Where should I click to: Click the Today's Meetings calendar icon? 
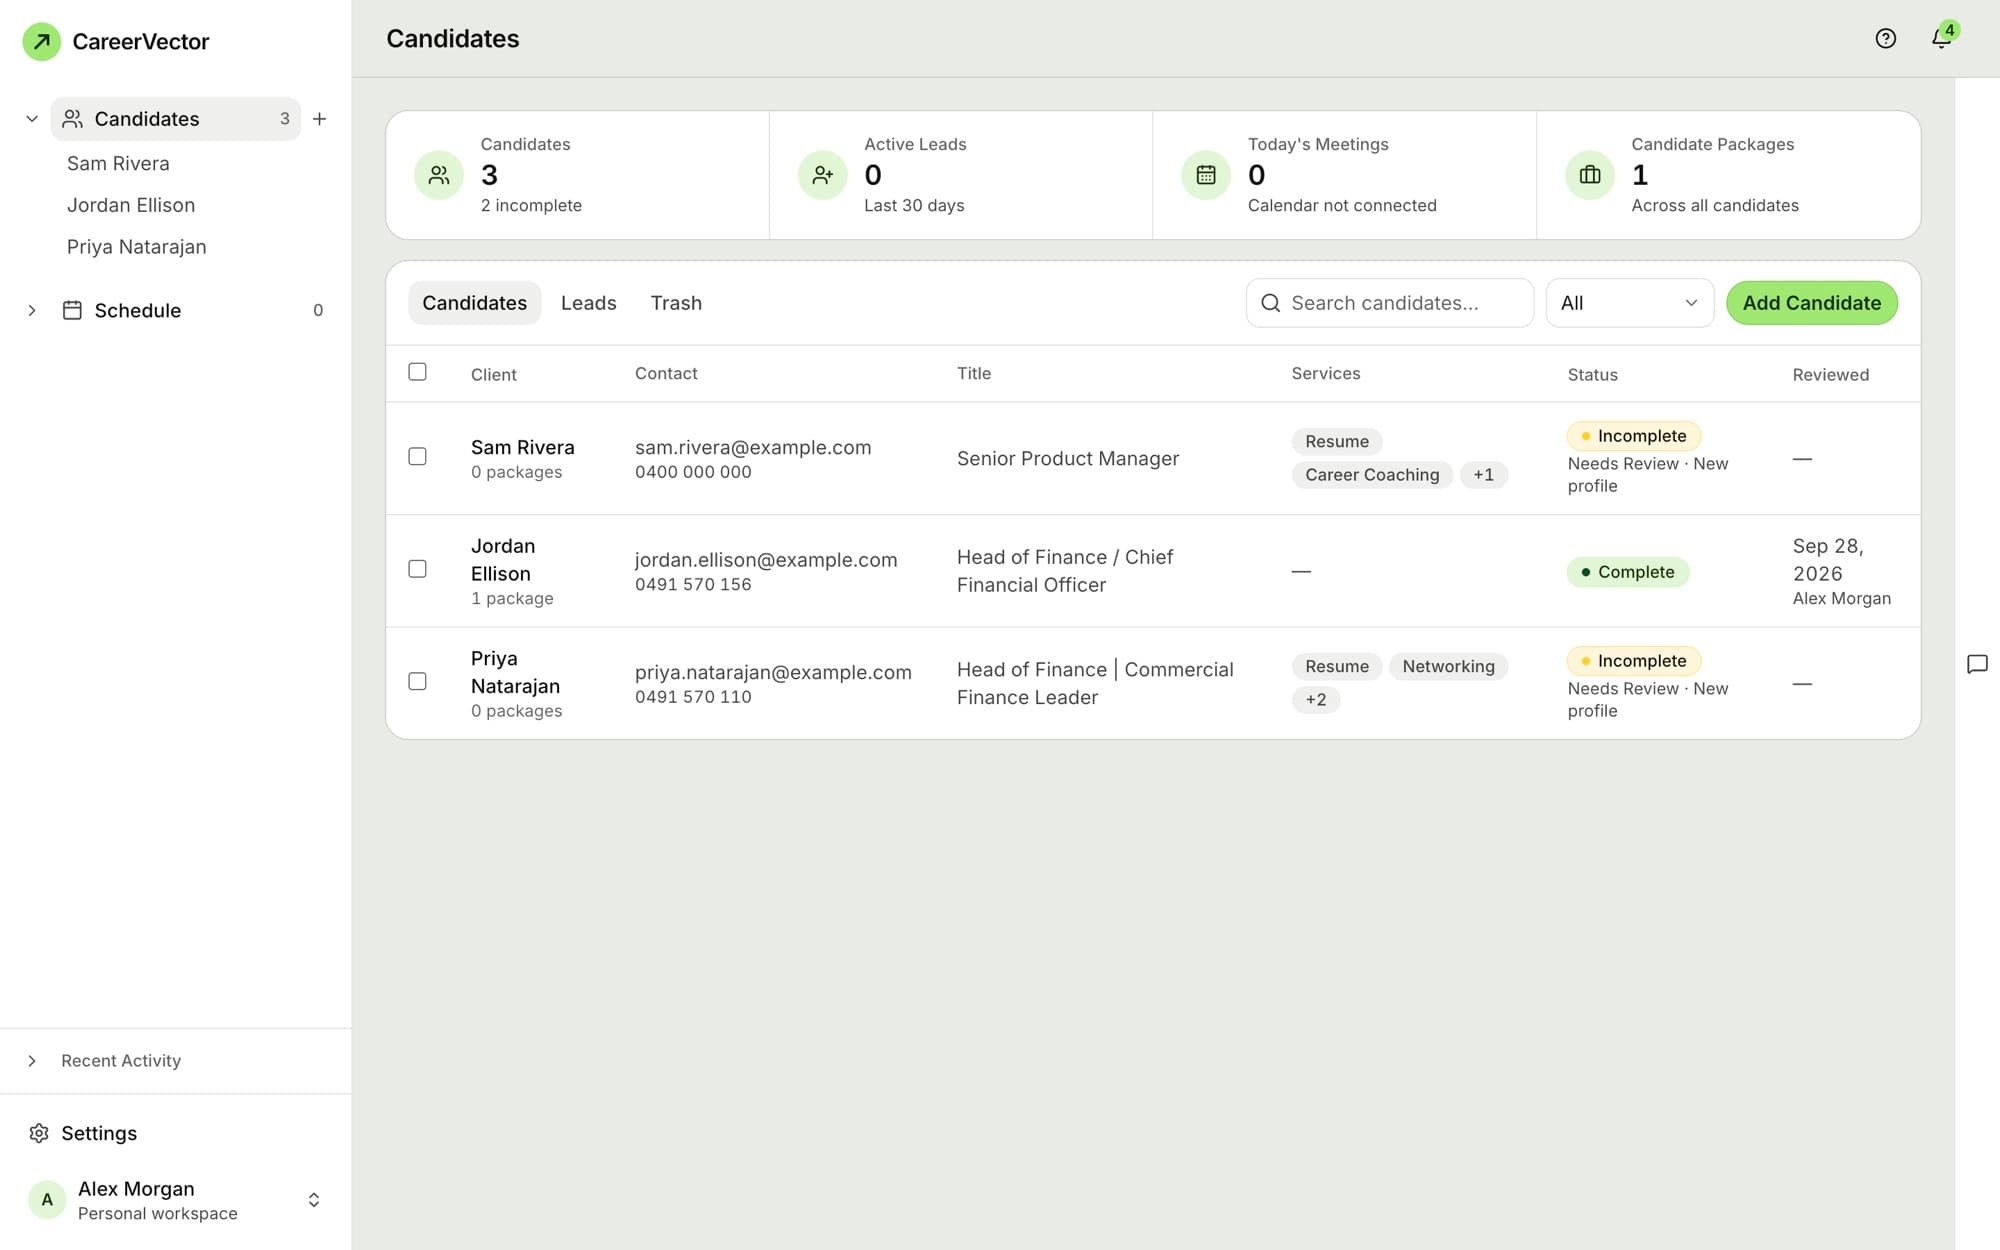click(1206, 175)
